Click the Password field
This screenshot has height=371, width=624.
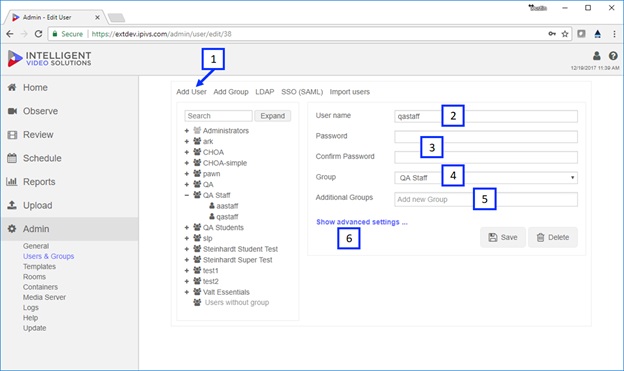pyautogui.click(x=486, y=137)
